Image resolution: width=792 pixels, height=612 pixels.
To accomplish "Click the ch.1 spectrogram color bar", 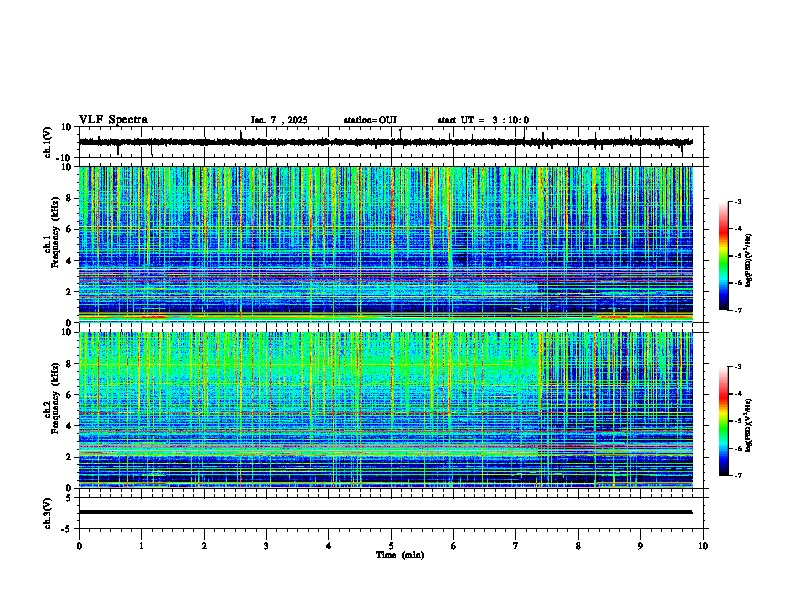I will [723, 256].
